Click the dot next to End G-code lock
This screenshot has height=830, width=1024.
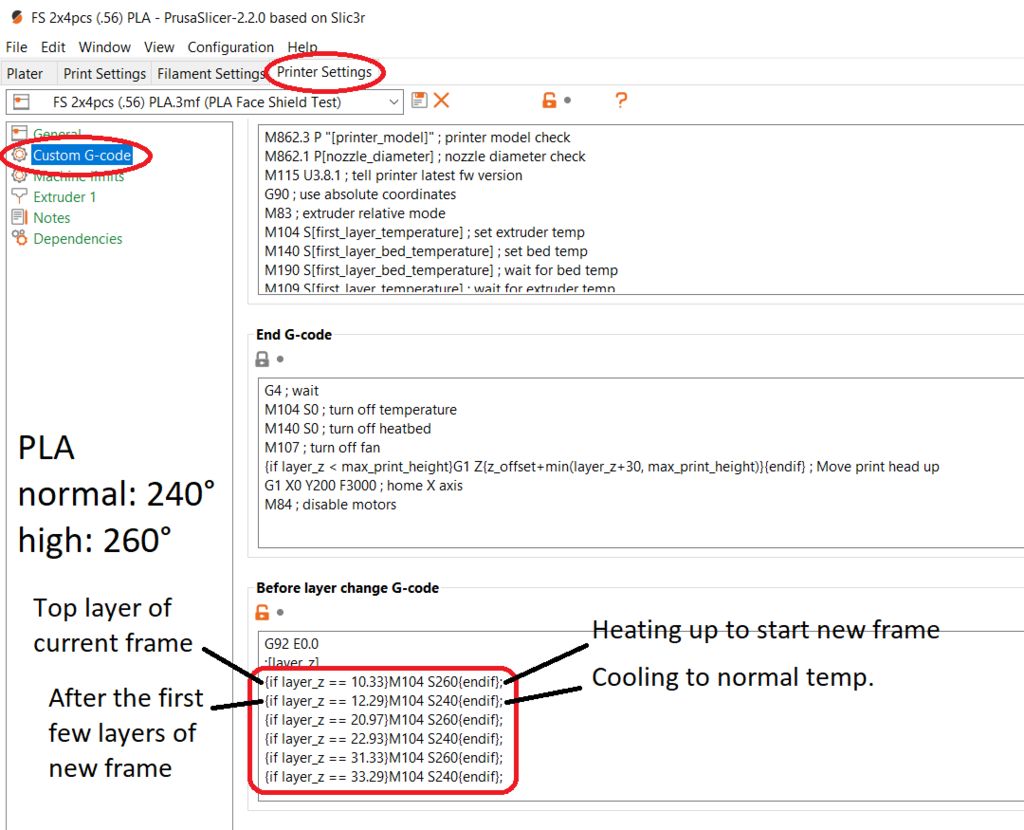point(280,359)
